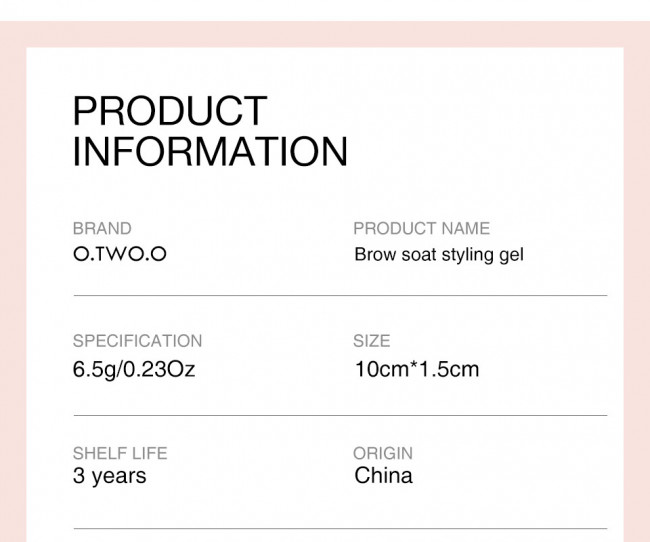This screenshot has width=650, height=542.
Task: Click the 'China' origin value
Action: pyautogui.click(x=383, y=476)
